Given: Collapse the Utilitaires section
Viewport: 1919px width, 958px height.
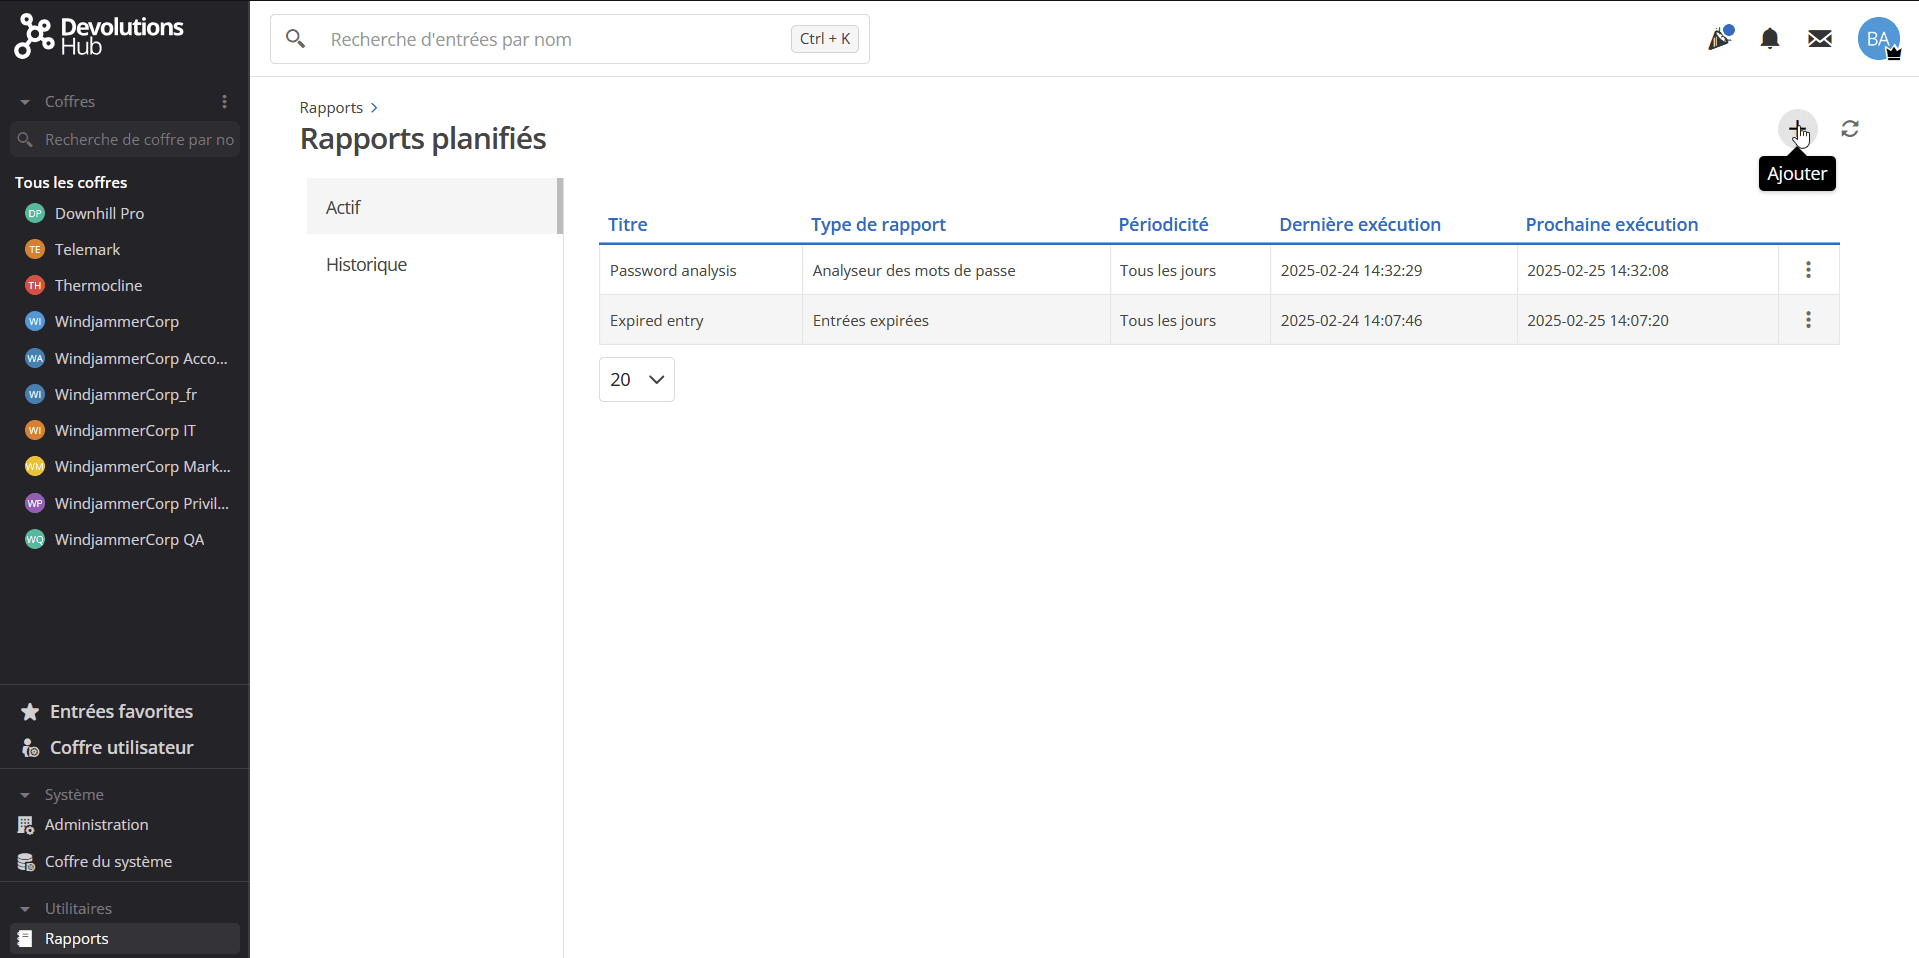Looking at the screenshot, I should (x=25, y=909).
